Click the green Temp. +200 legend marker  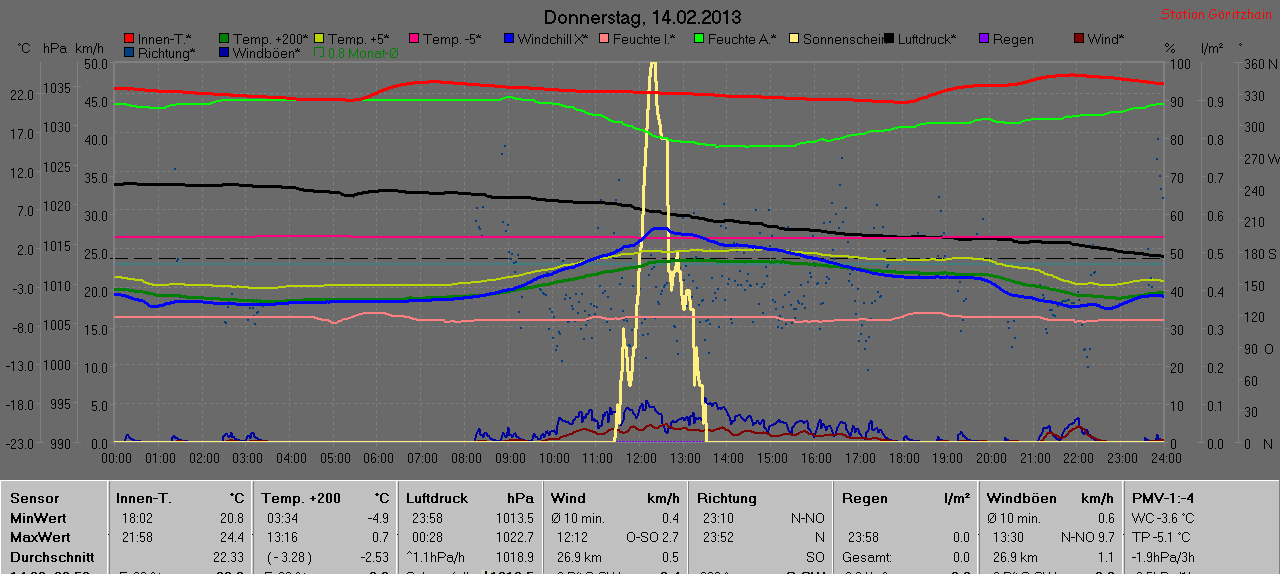click(x=224, y=39)
